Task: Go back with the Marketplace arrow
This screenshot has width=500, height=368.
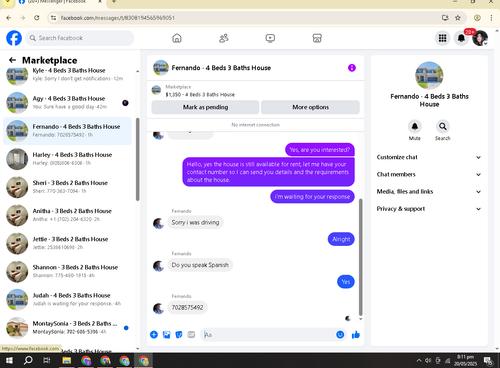Action: coord(12,60)
